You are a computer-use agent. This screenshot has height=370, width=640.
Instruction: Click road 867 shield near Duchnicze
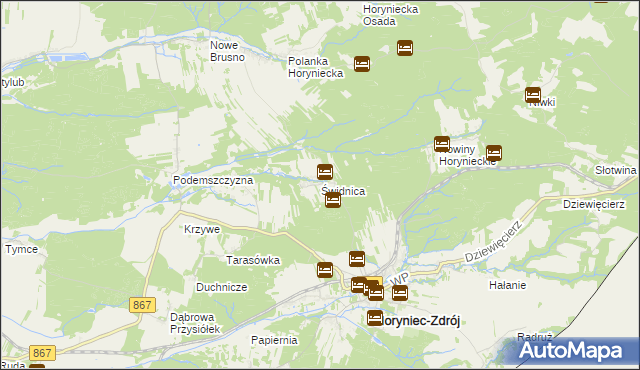coord(142,305)
